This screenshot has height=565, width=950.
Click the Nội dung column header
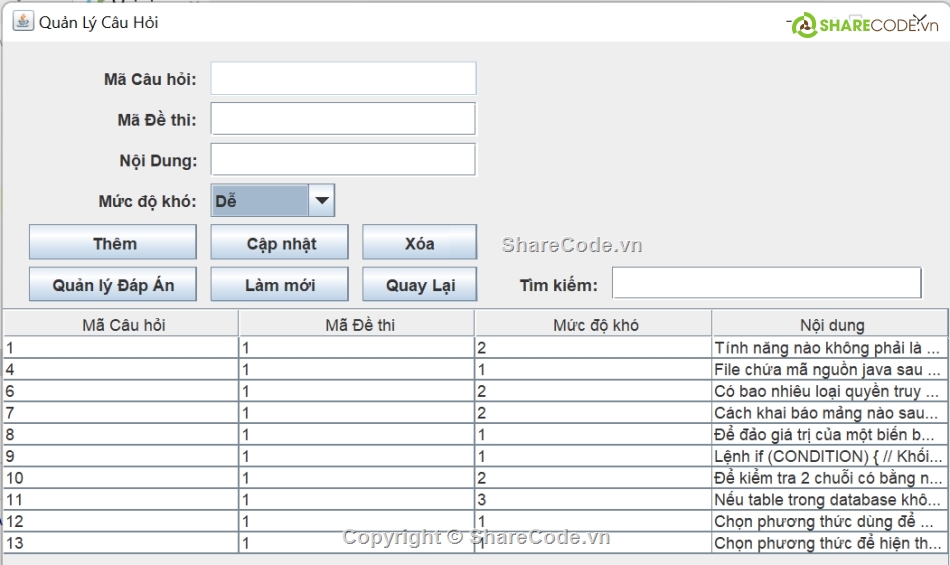pos(832,325)
